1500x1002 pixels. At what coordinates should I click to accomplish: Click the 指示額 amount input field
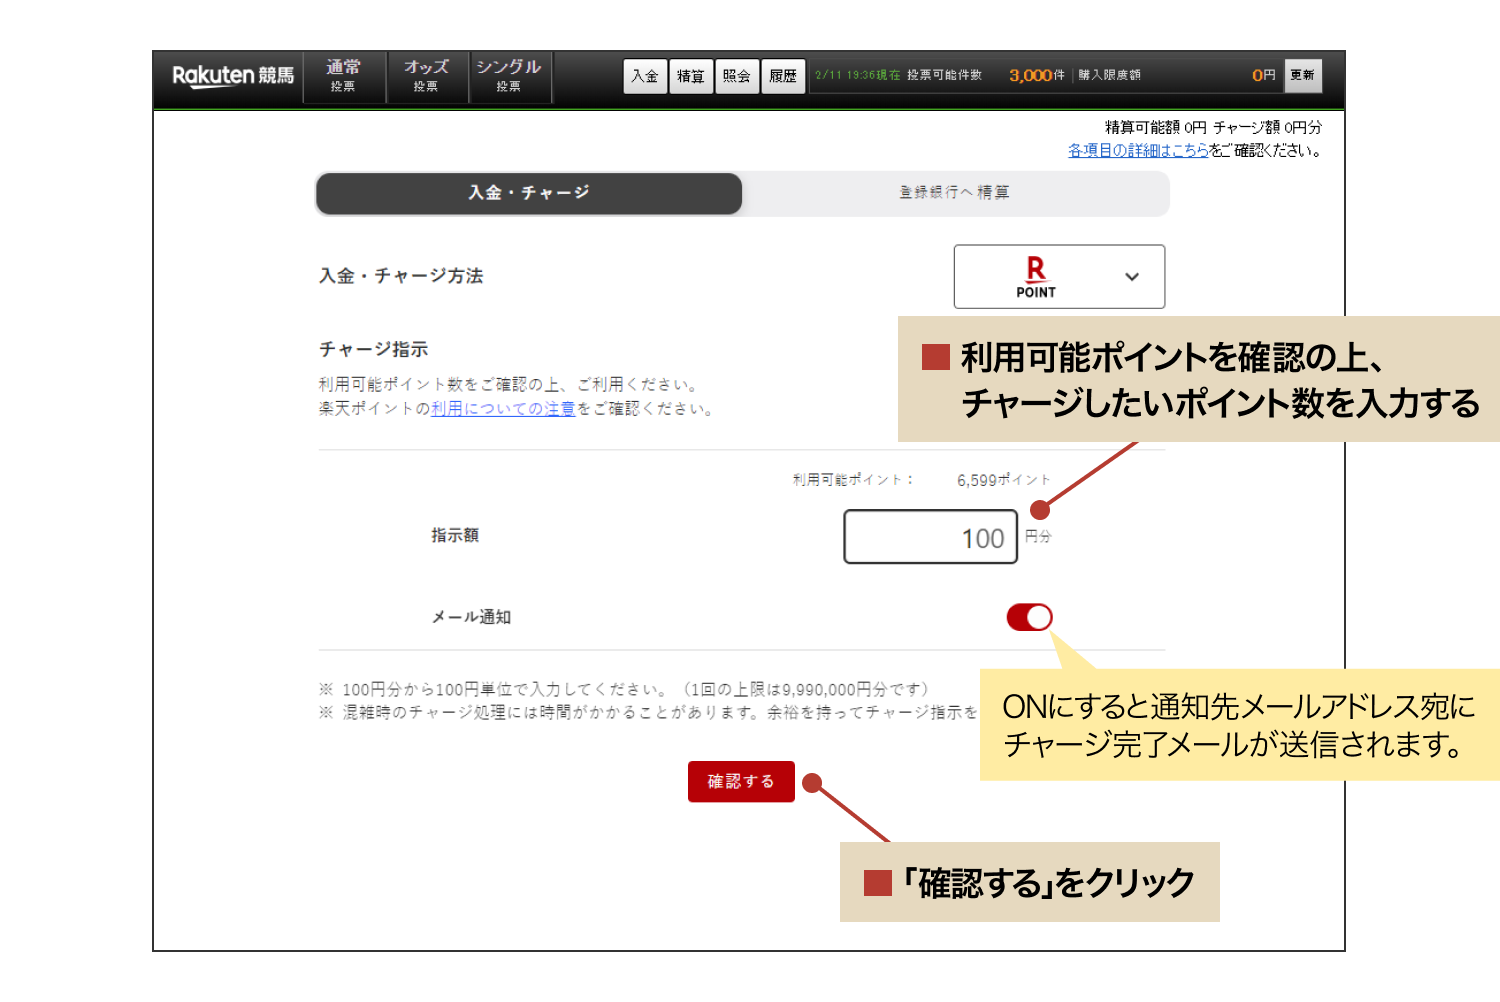coord(929,536)
